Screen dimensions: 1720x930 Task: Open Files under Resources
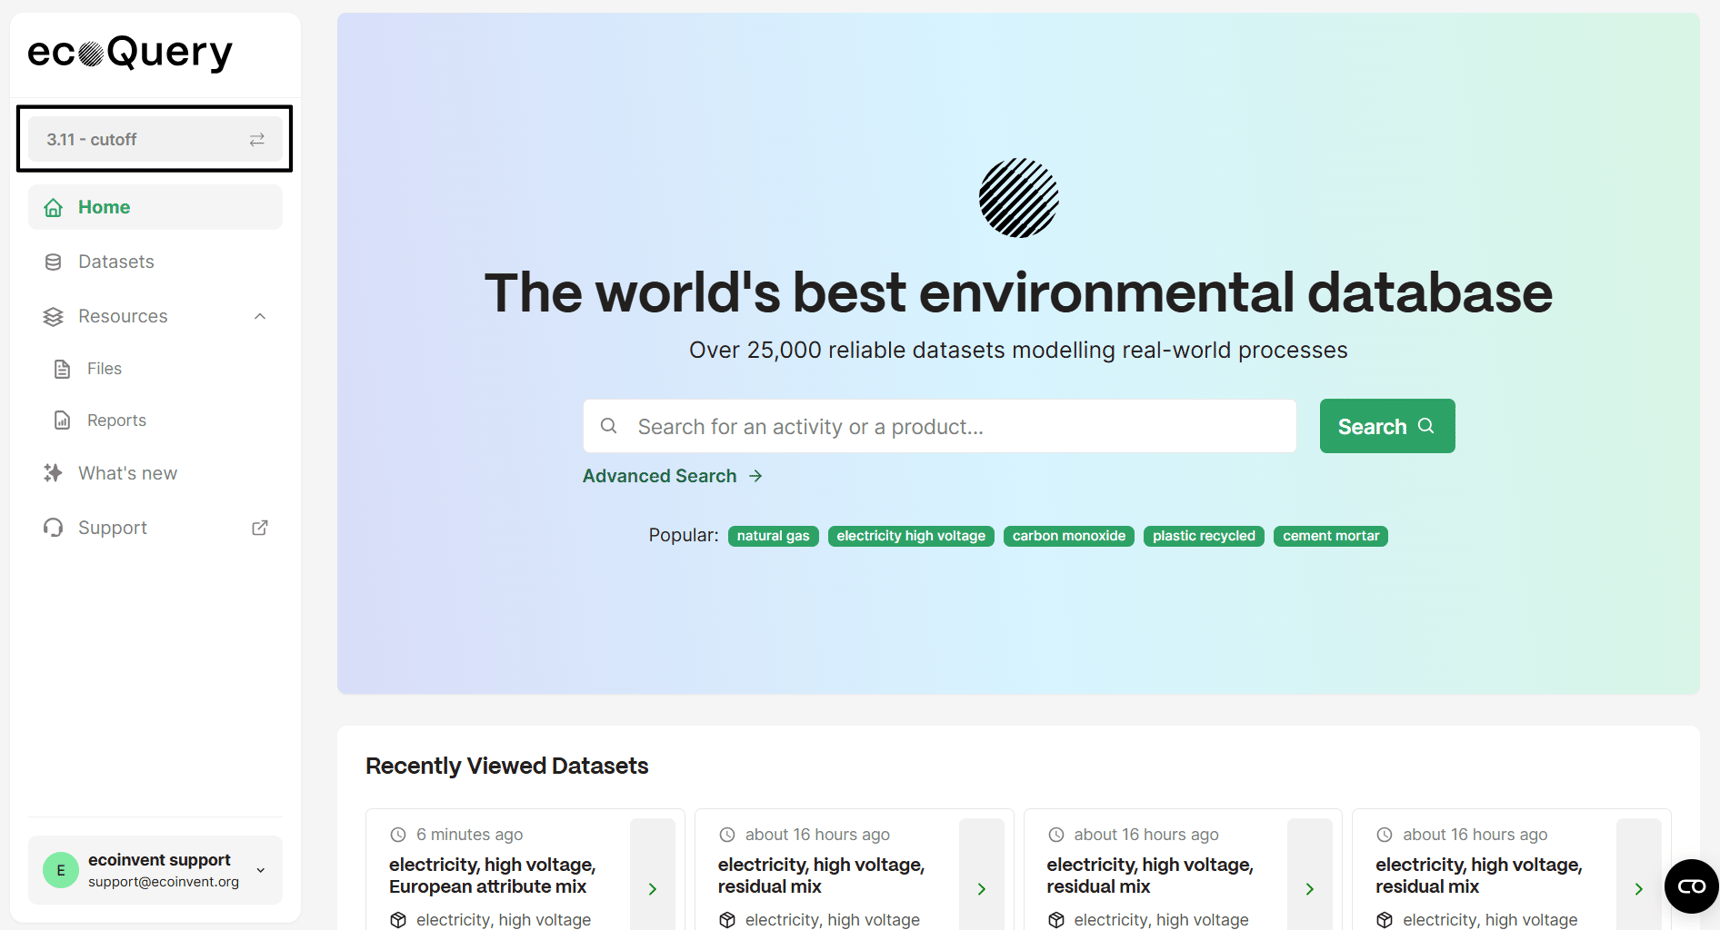(104, 369)
